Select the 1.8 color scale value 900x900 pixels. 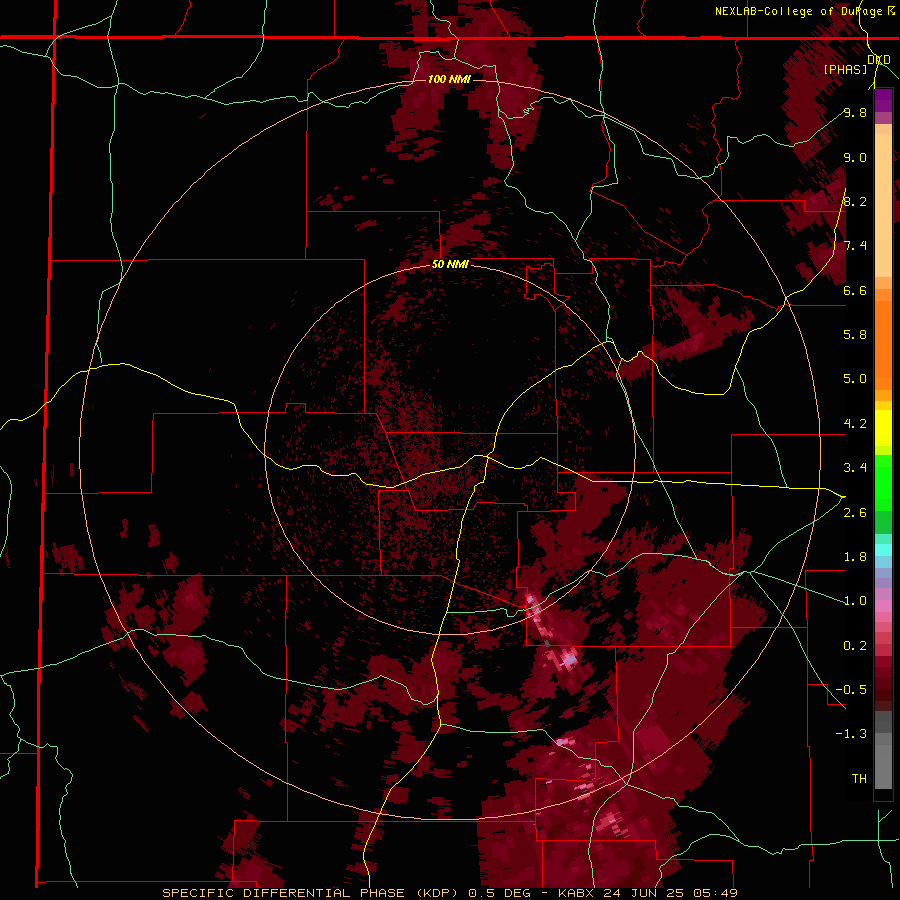[855, 557]
